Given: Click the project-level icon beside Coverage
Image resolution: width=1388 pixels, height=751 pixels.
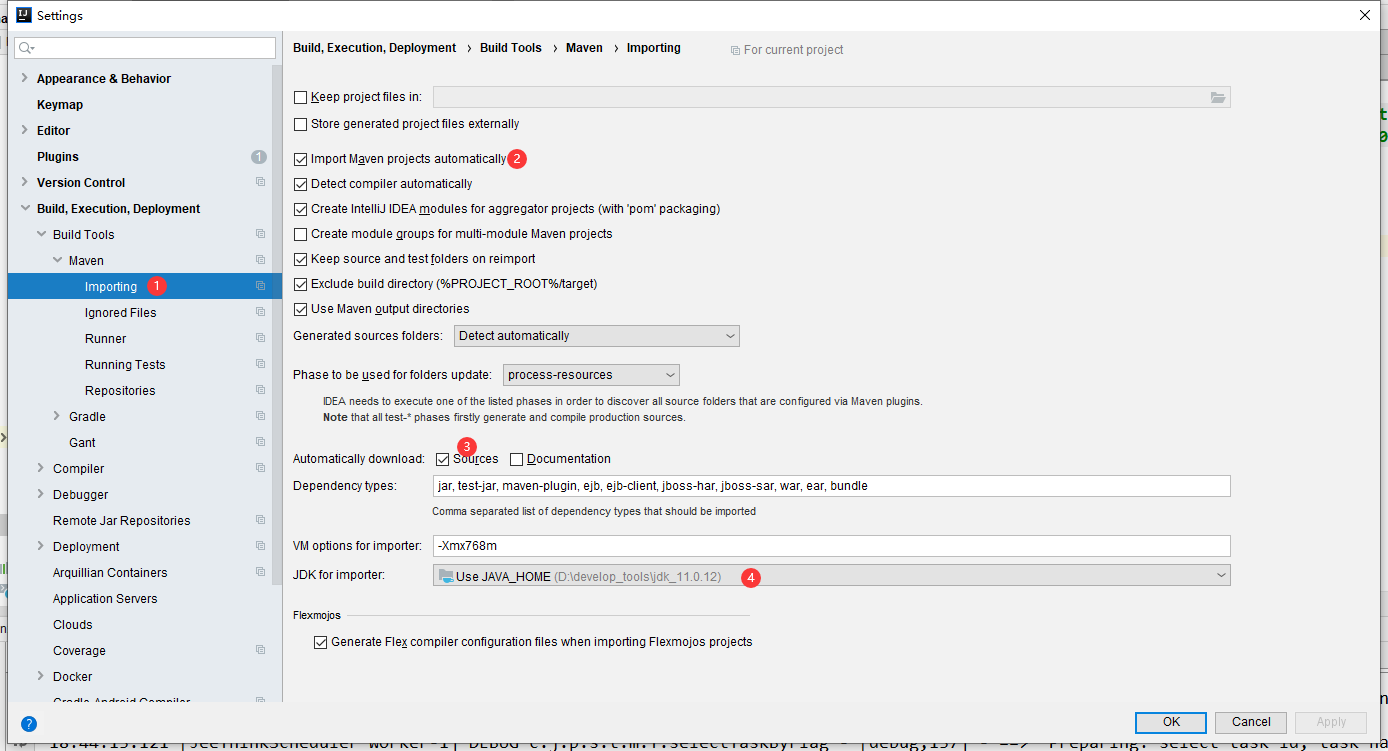Looking at the screenshot, I should point(260,650).
